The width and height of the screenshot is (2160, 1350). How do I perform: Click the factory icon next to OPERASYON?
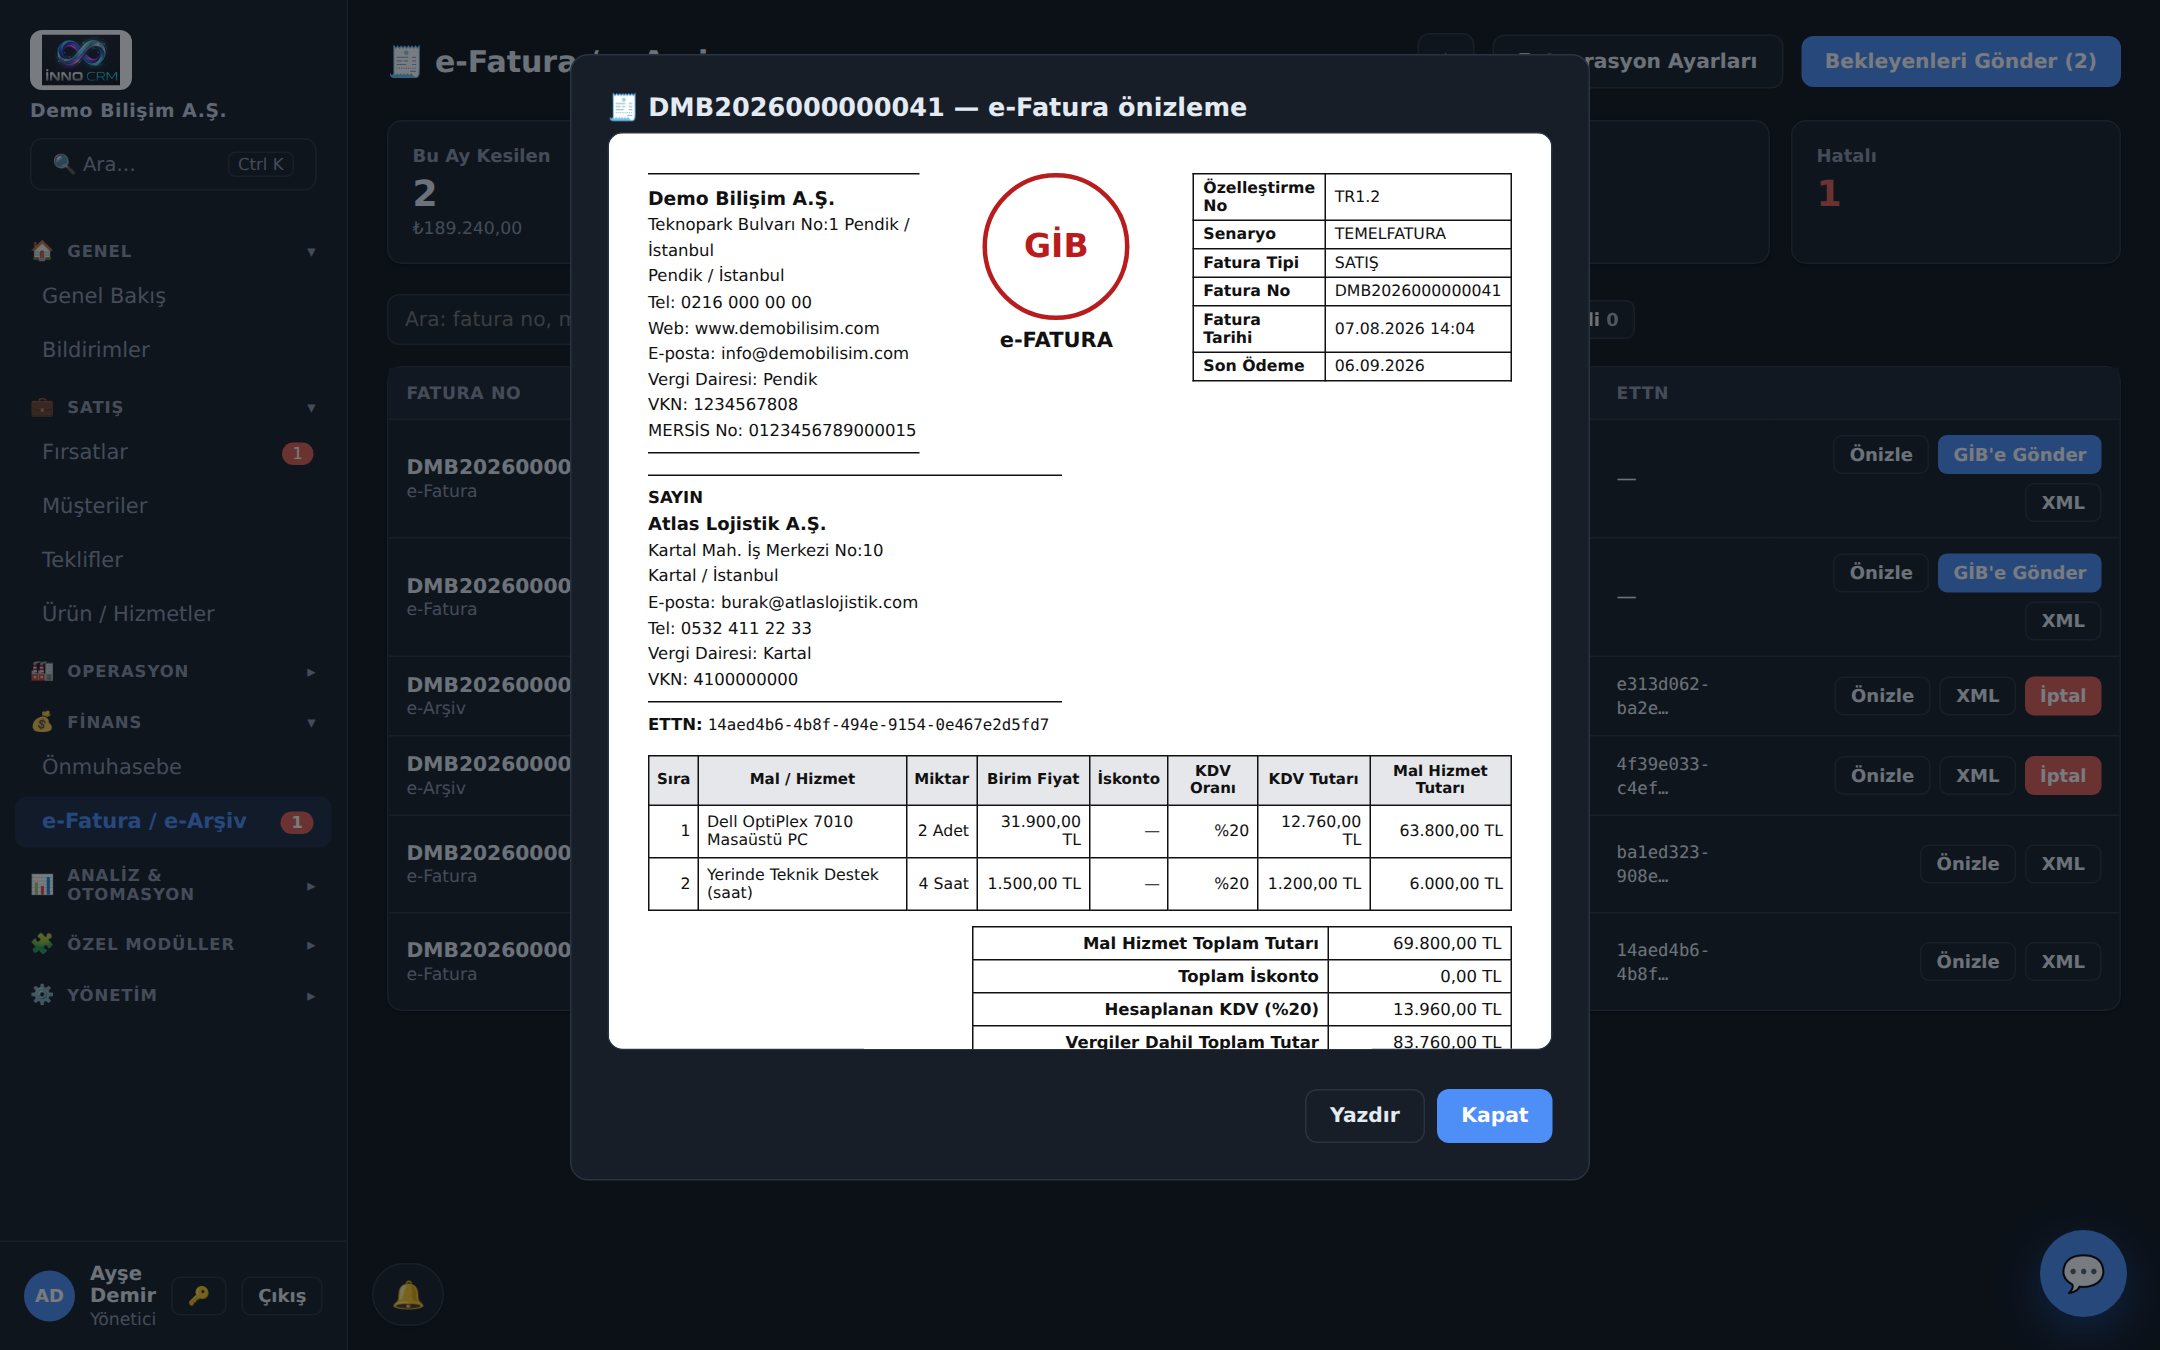pos(42,671)
